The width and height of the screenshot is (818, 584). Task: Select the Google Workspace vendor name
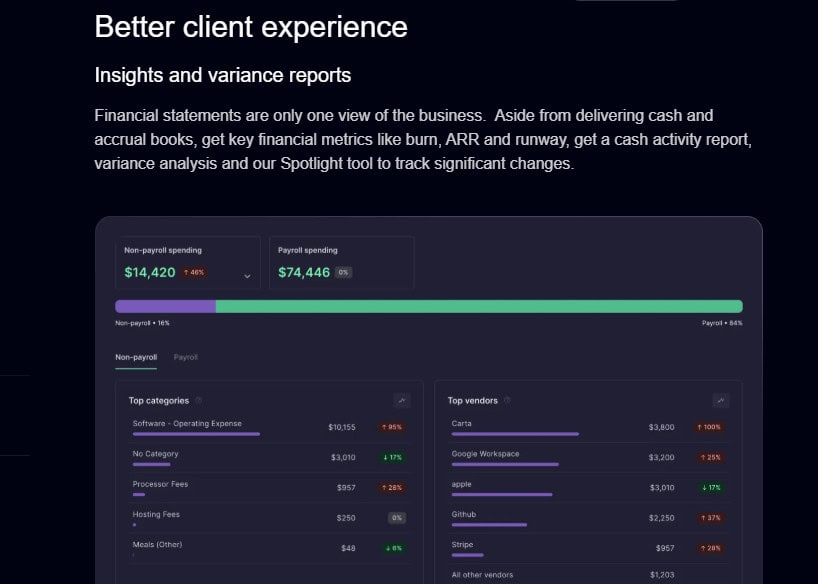point(486,454)
